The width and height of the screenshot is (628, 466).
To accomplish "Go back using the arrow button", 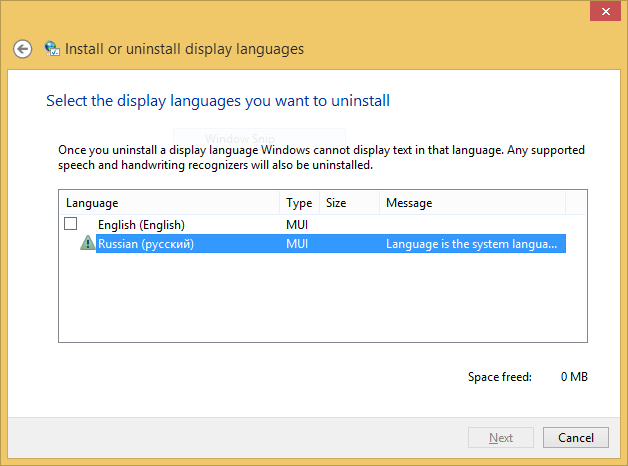I will pyautogui.click(x=22, y=49).
